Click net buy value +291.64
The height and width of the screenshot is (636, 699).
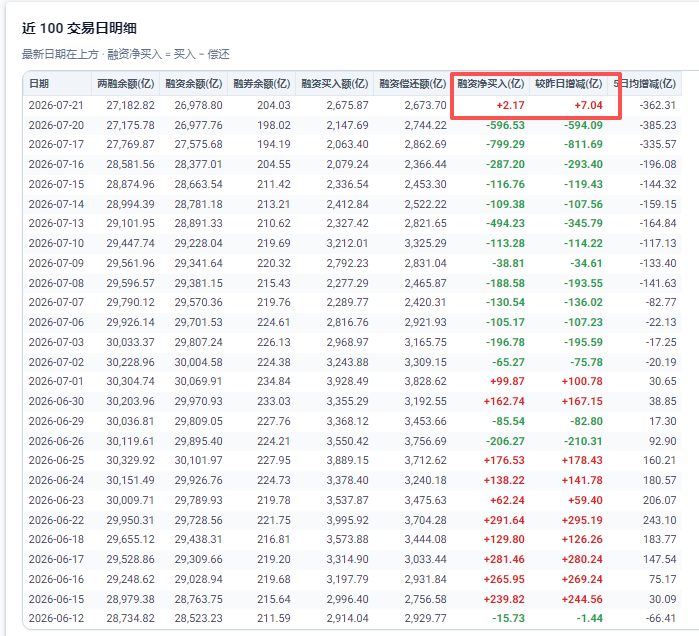click(504, 521)
